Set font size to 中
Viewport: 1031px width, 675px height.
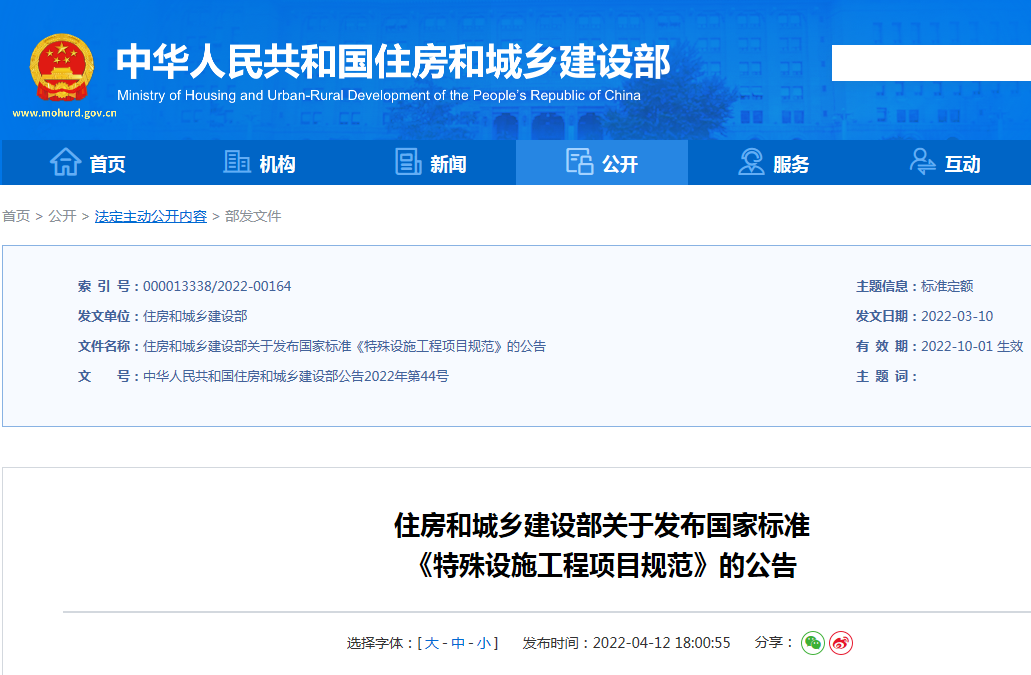pyautogui.click(x=458, y=643)
